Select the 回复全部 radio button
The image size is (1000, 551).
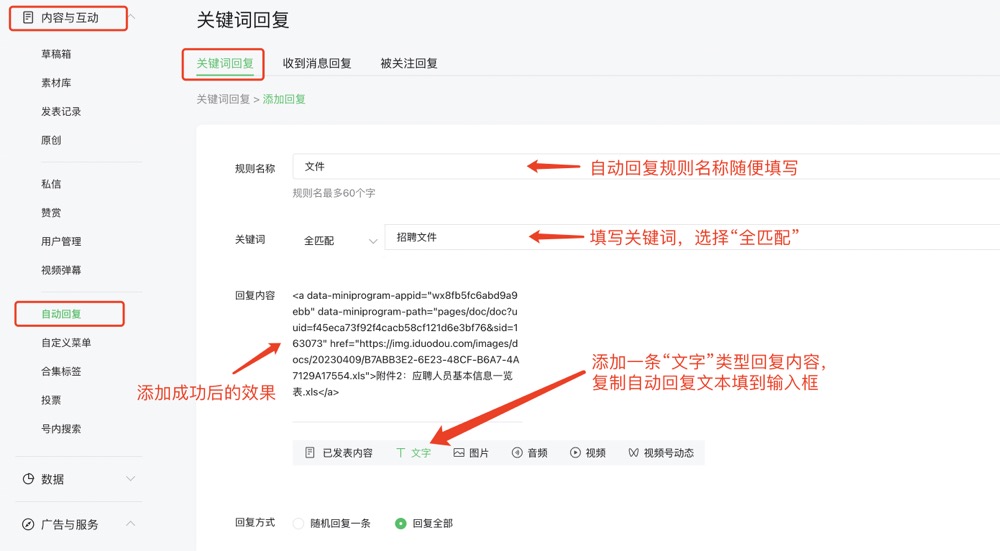click(x=401, y=523)
